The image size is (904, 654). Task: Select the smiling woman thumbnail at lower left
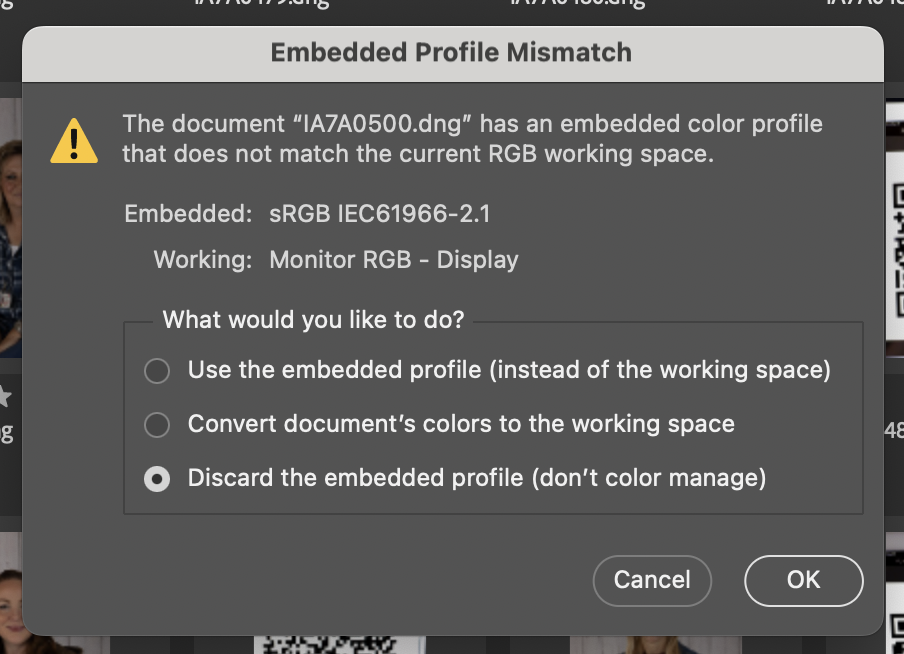(12, 594)
